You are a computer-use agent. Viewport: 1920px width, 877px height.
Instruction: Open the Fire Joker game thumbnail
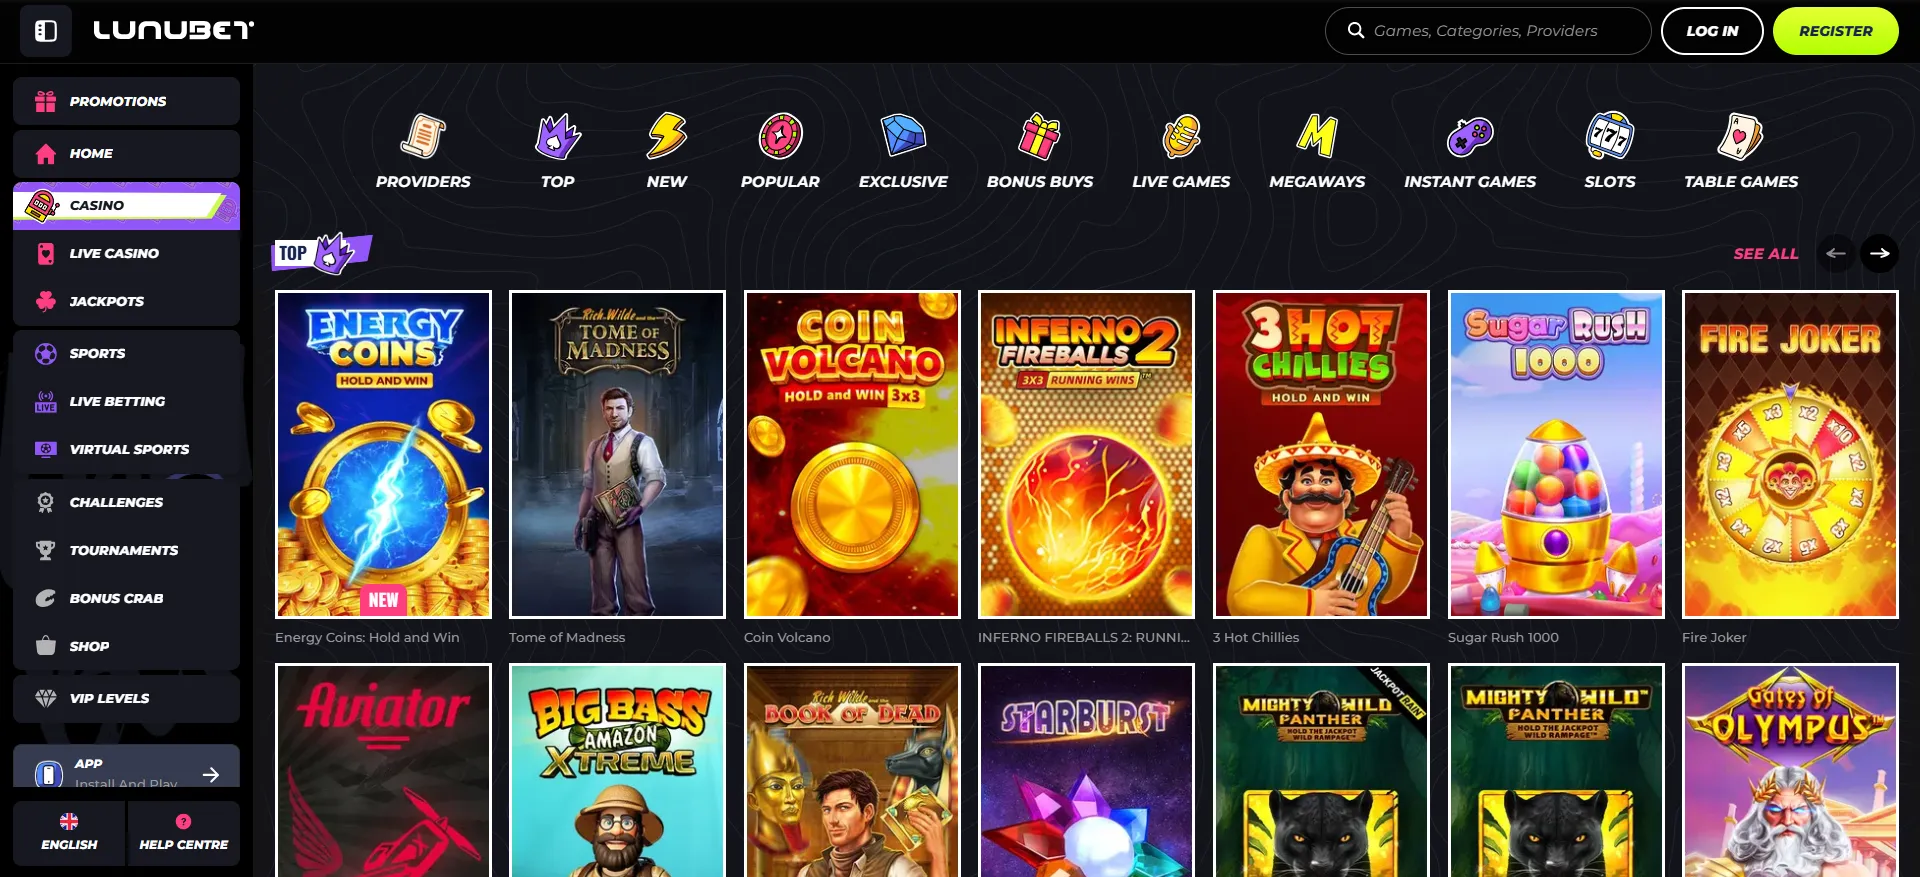click(x=1790, y=454)
